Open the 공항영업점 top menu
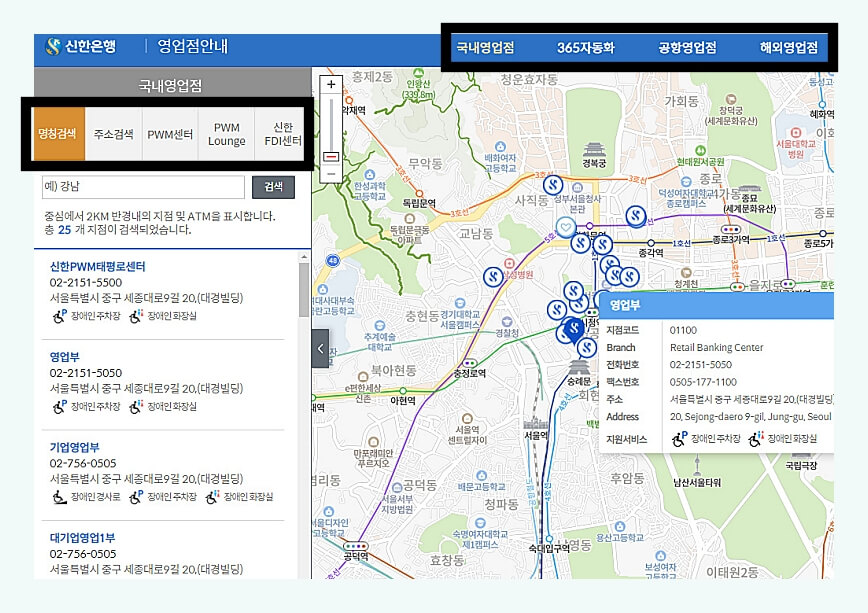The image size is (868, 613). 687,48
